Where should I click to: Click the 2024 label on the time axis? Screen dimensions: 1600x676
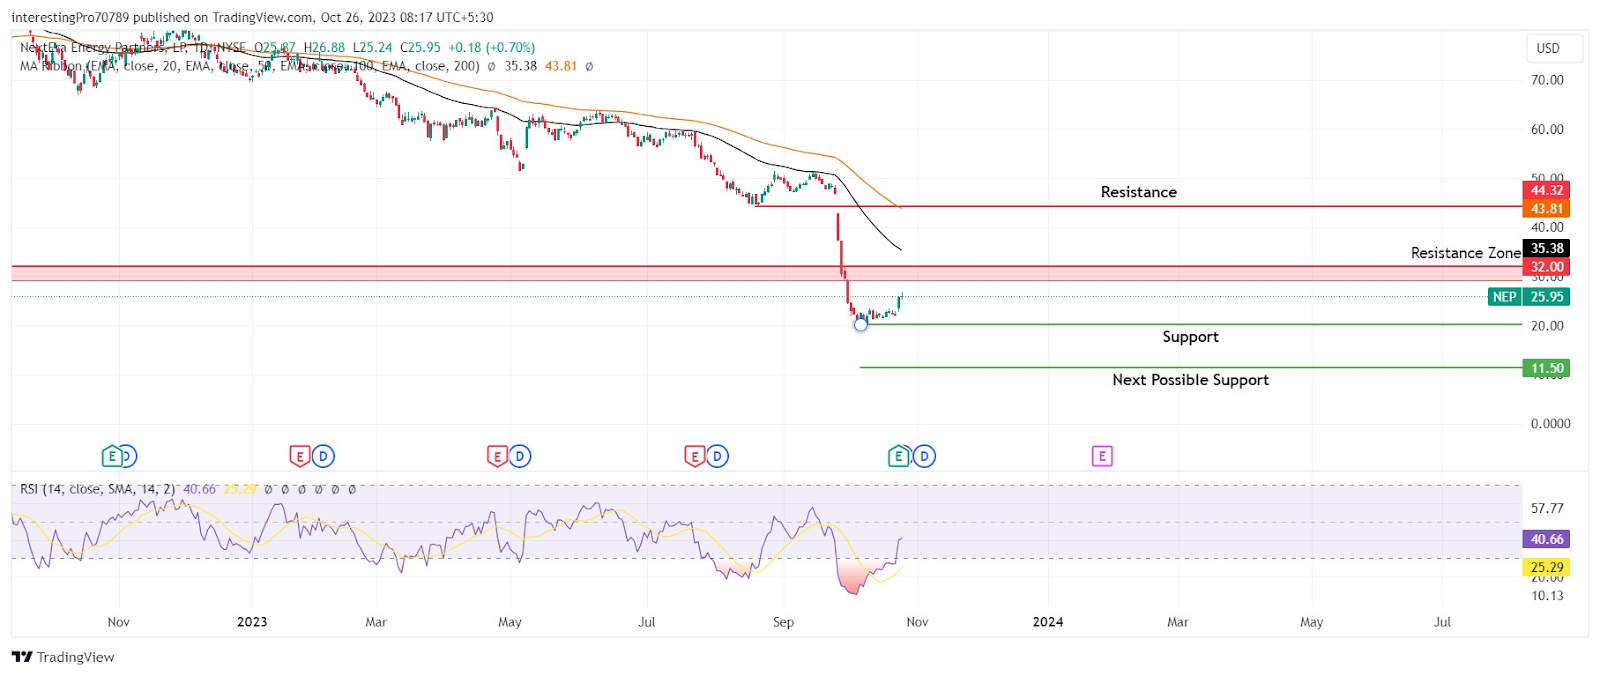(x=1048, y=622)
